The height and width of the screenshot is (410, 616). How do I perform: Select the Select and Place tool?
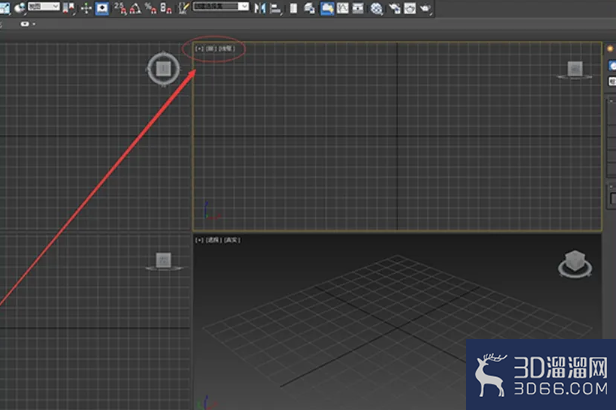click(x=19, y=7)
